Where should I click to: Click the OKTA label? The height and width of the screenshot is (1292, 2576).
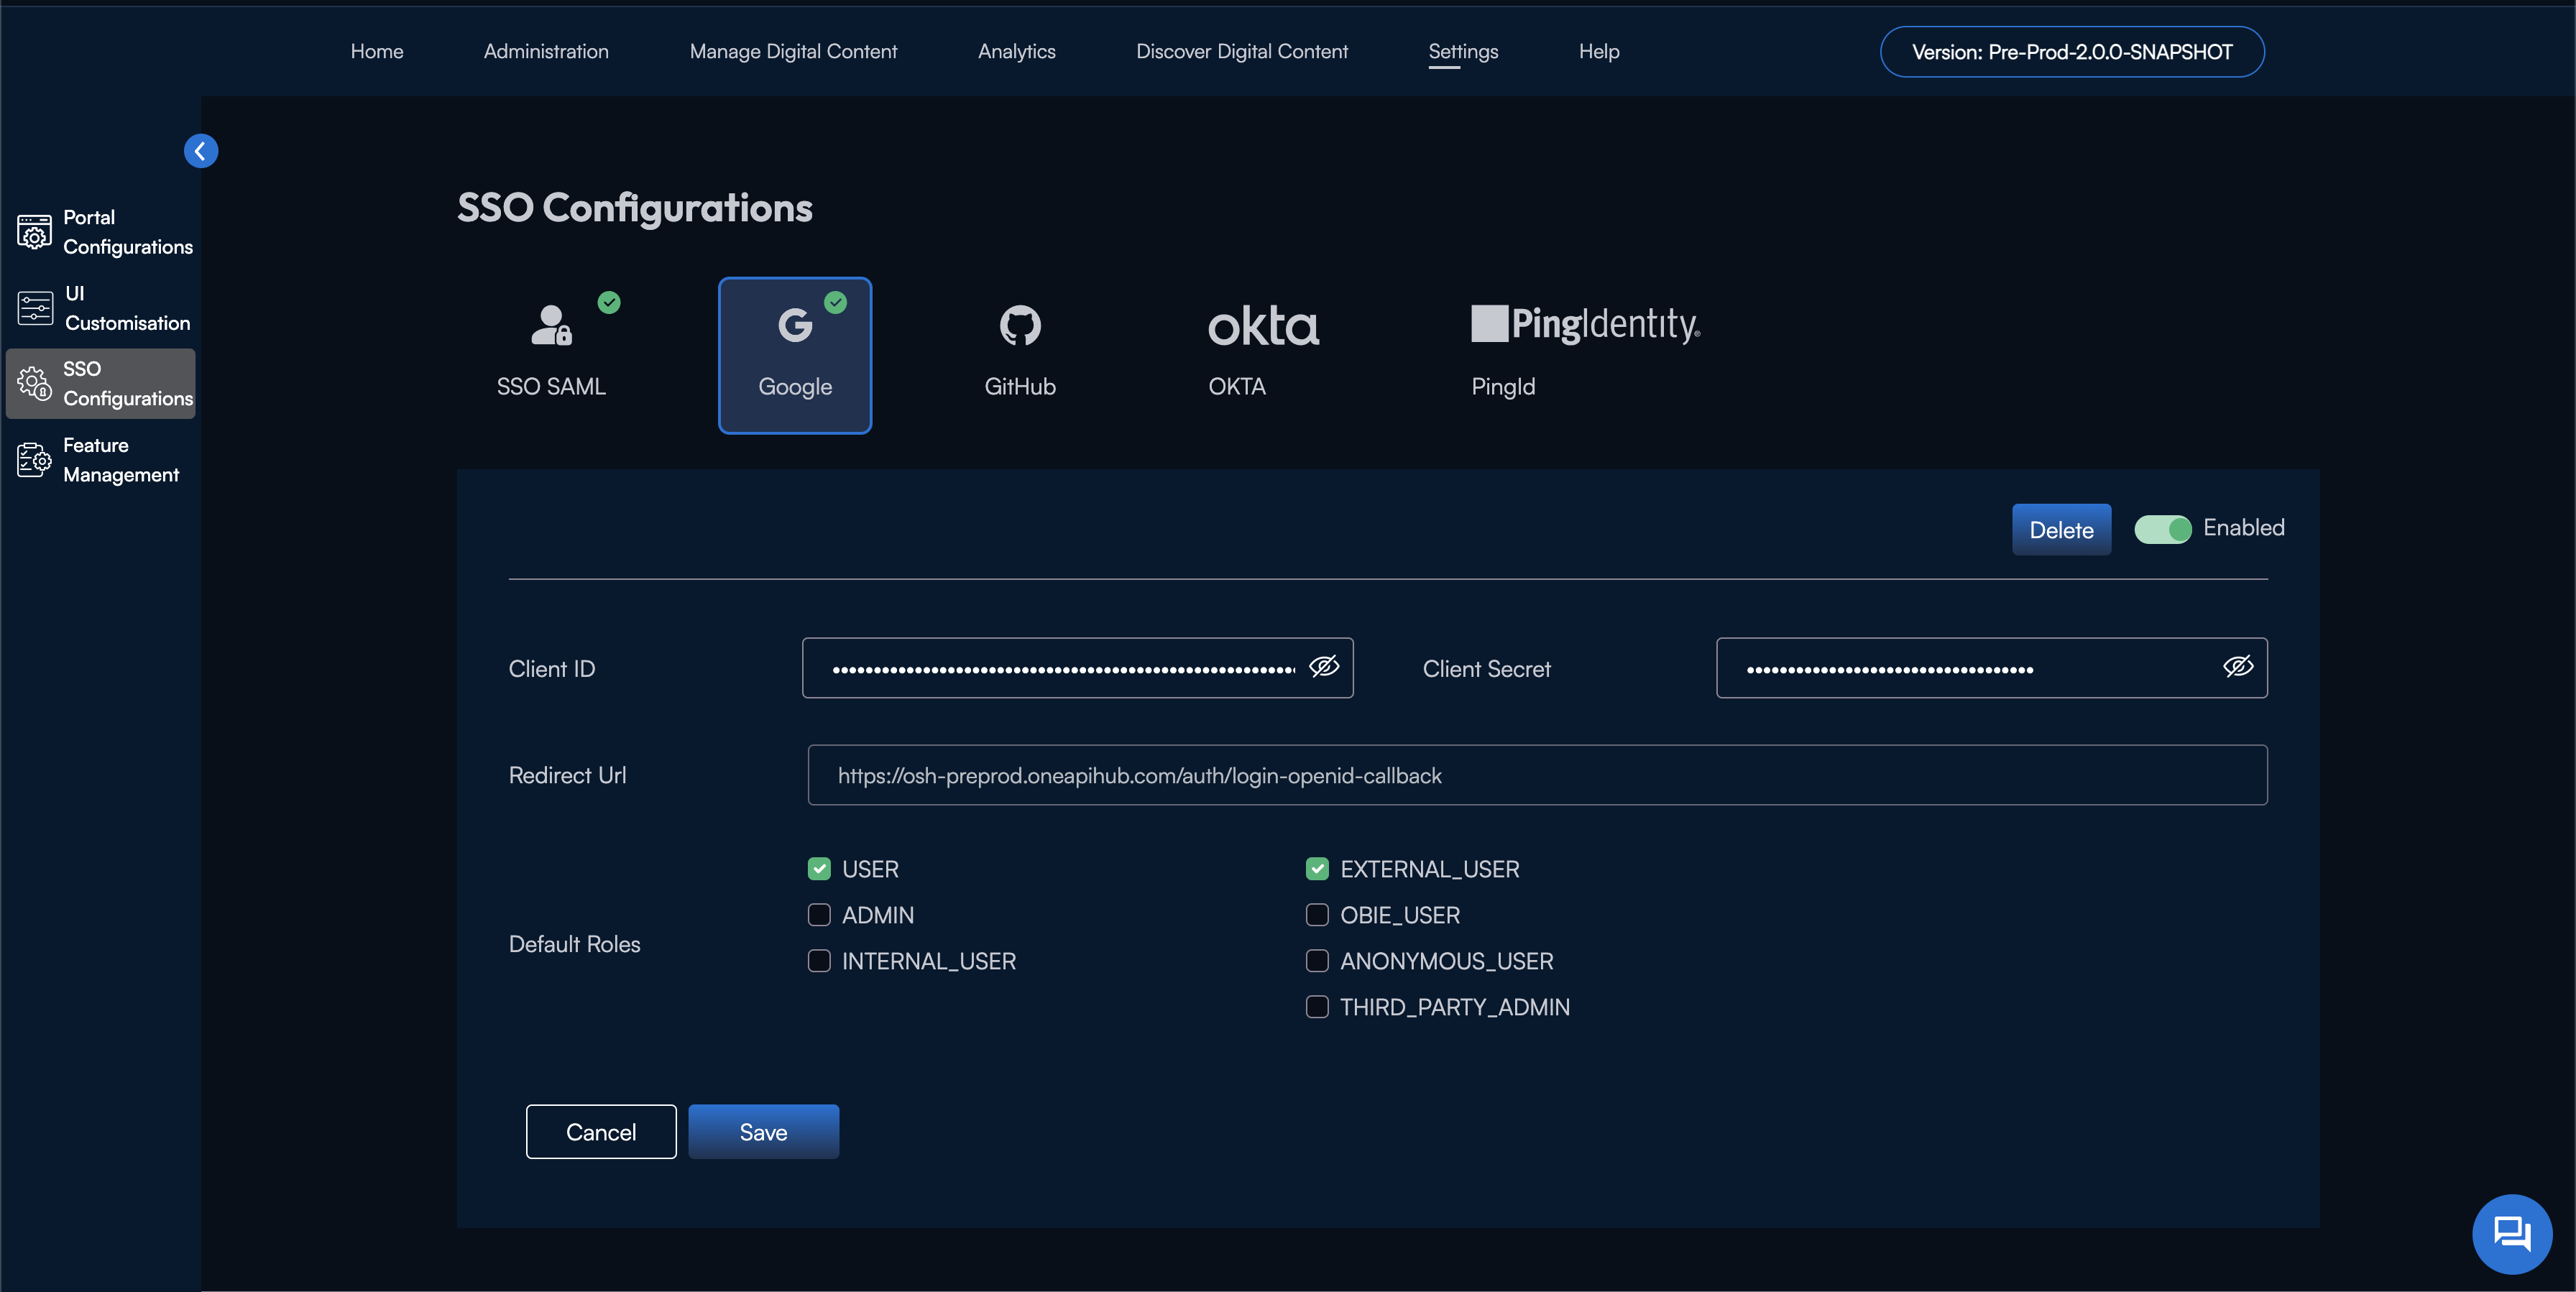tap(1237, 387)
